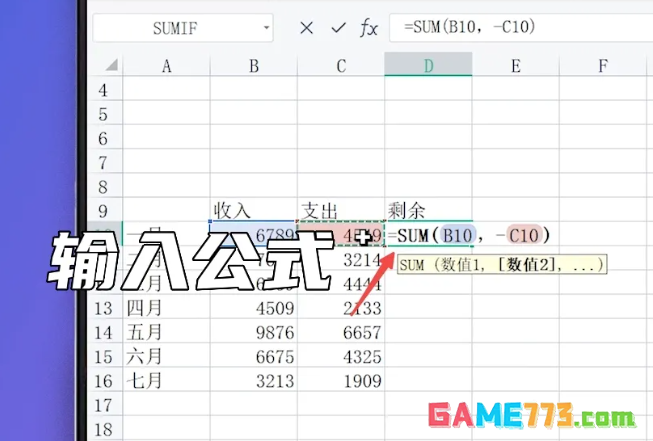This screenshot has height=441, width=653.
Task: Select column D header
Action: coord(428,67)
